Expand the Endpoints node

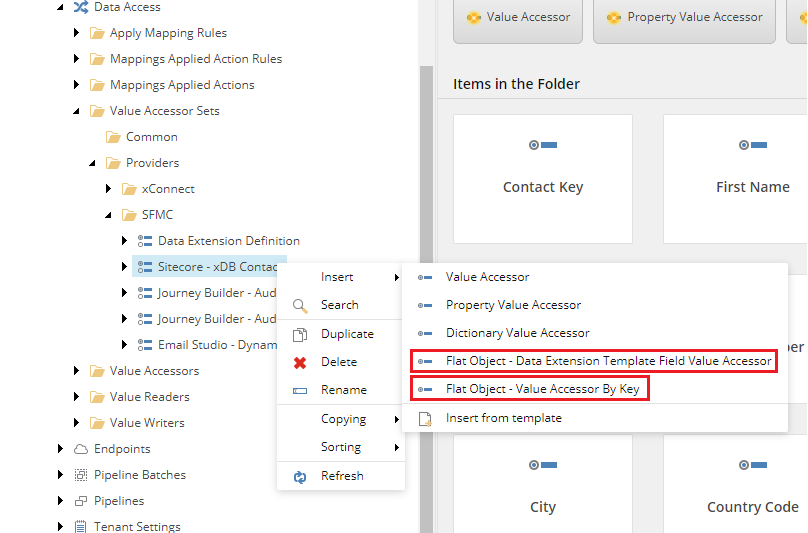point(60,448)
